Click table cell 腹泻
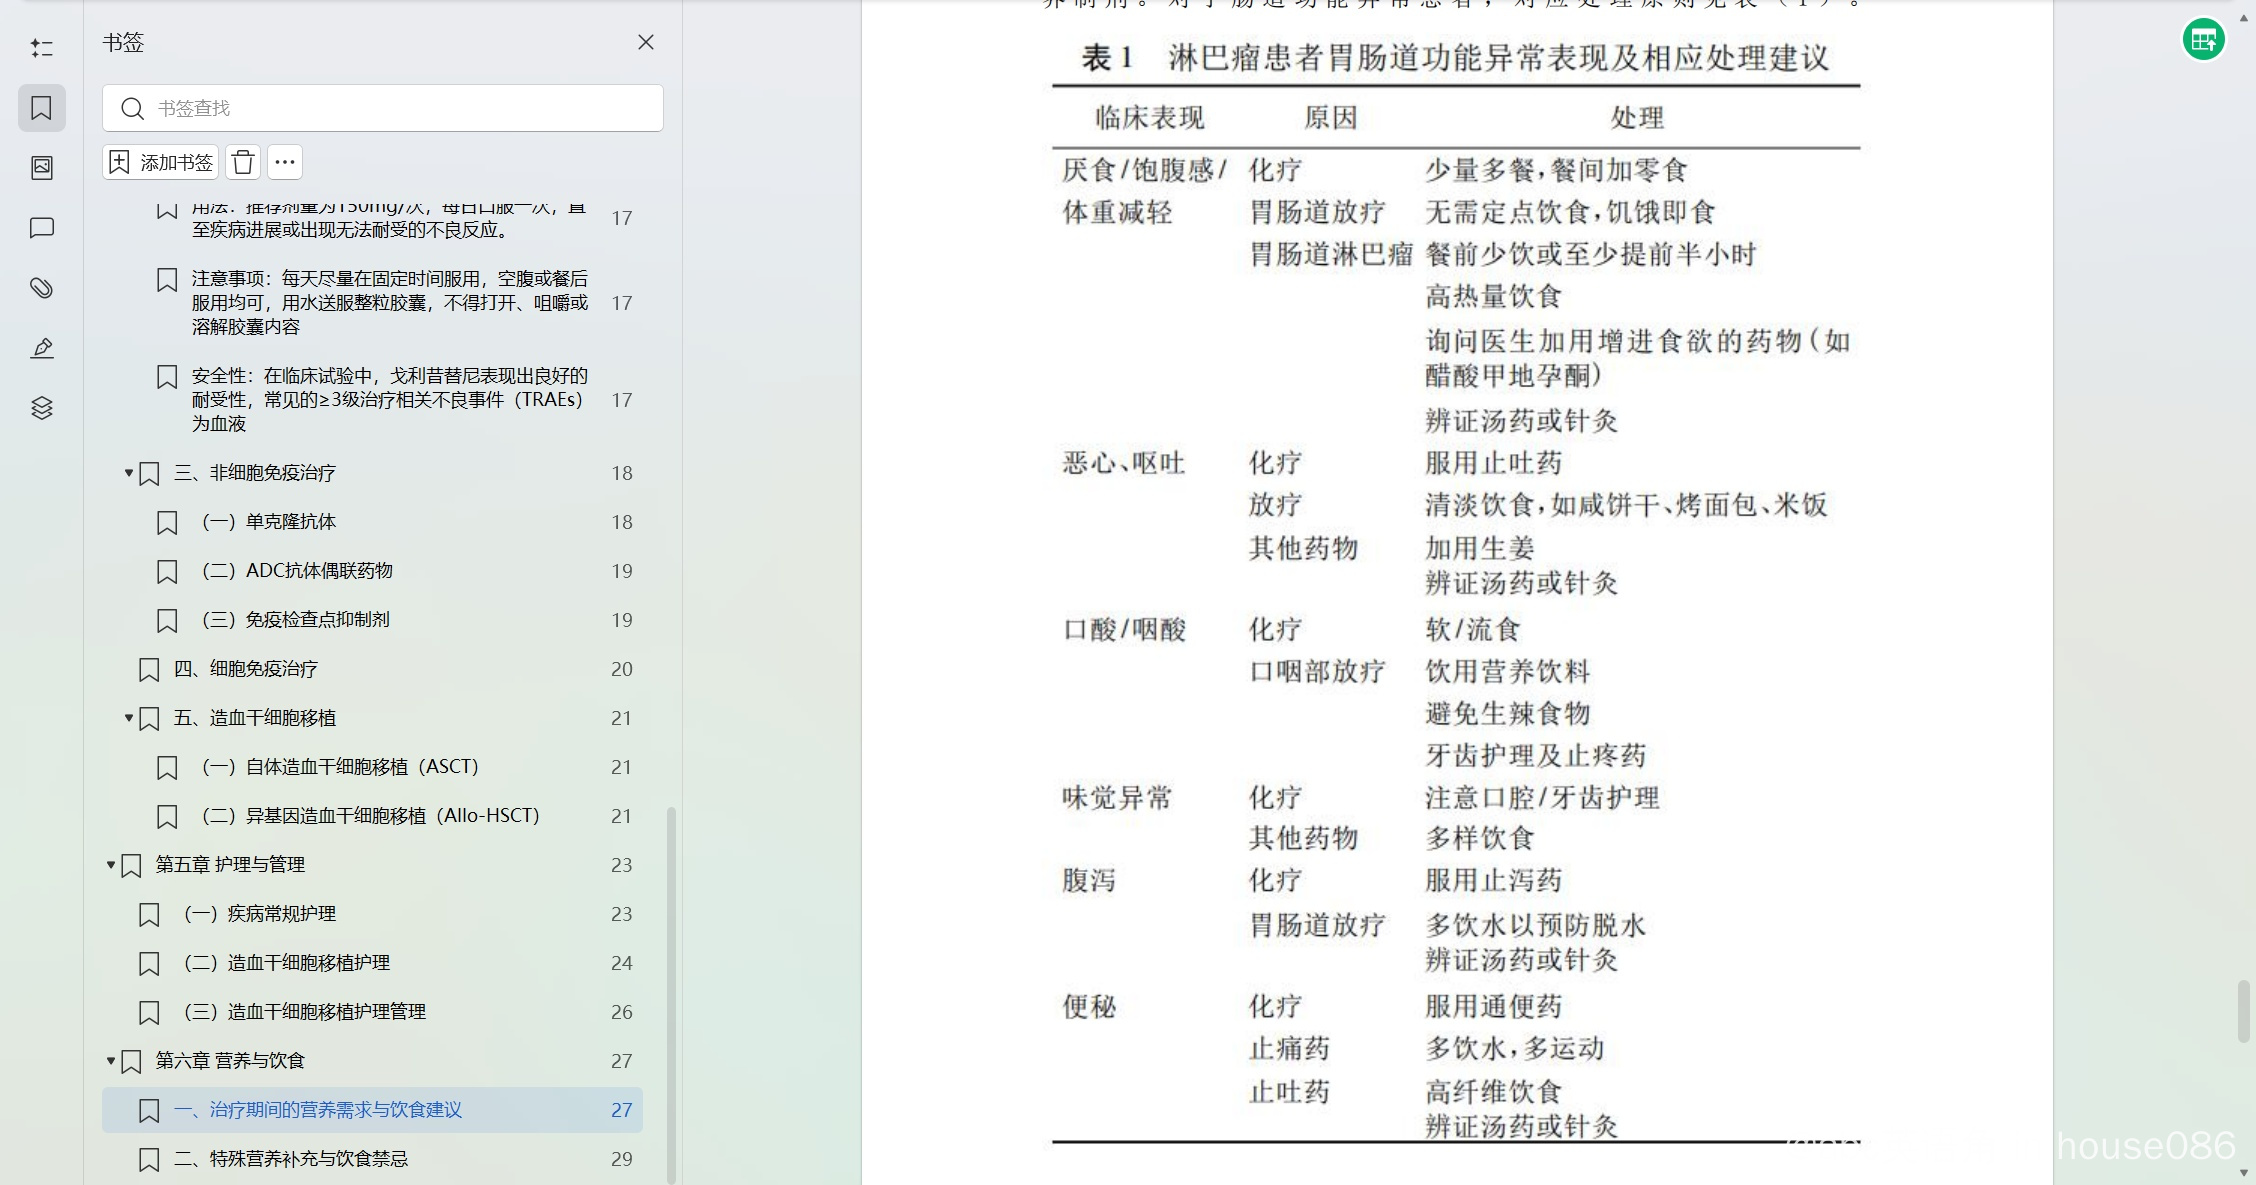The width and height of the screenshot is (2256, 1185). click(x=1089, y=880)
